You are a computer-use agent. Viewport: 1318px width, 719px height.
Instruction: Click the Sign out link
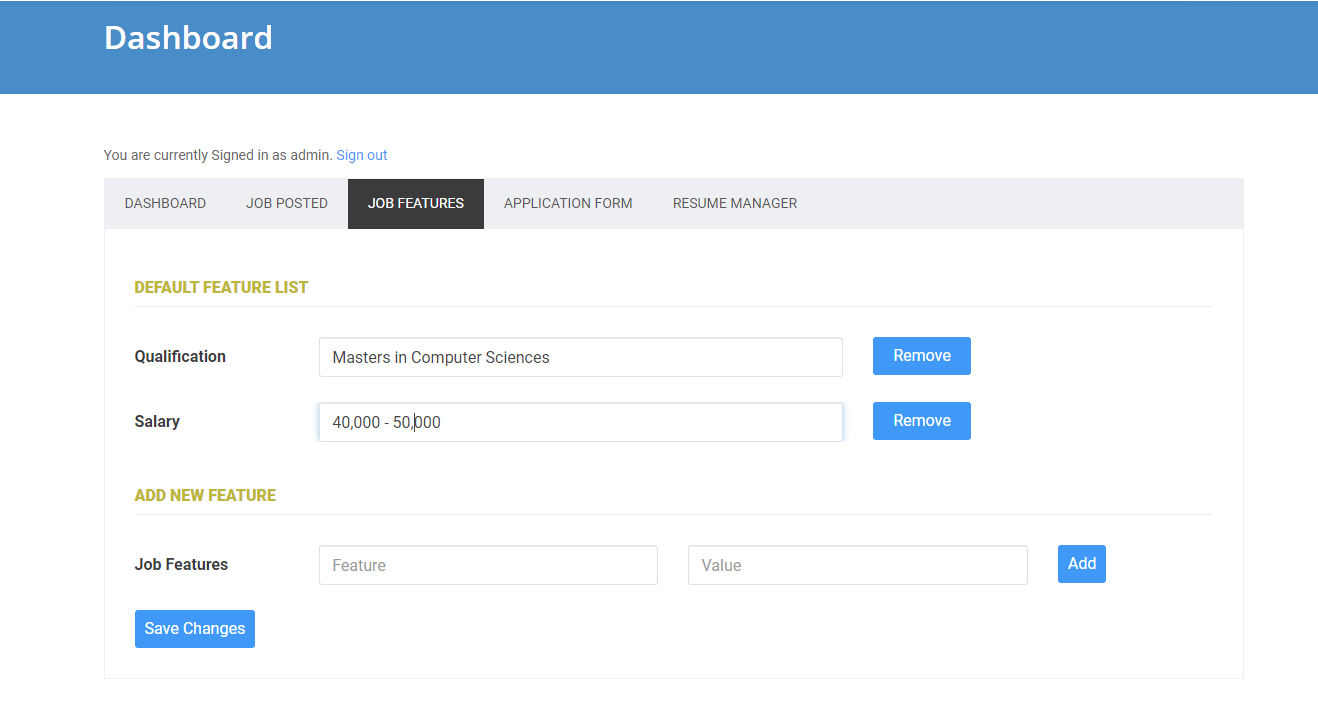pyautogui.click(x=361, y=155)
